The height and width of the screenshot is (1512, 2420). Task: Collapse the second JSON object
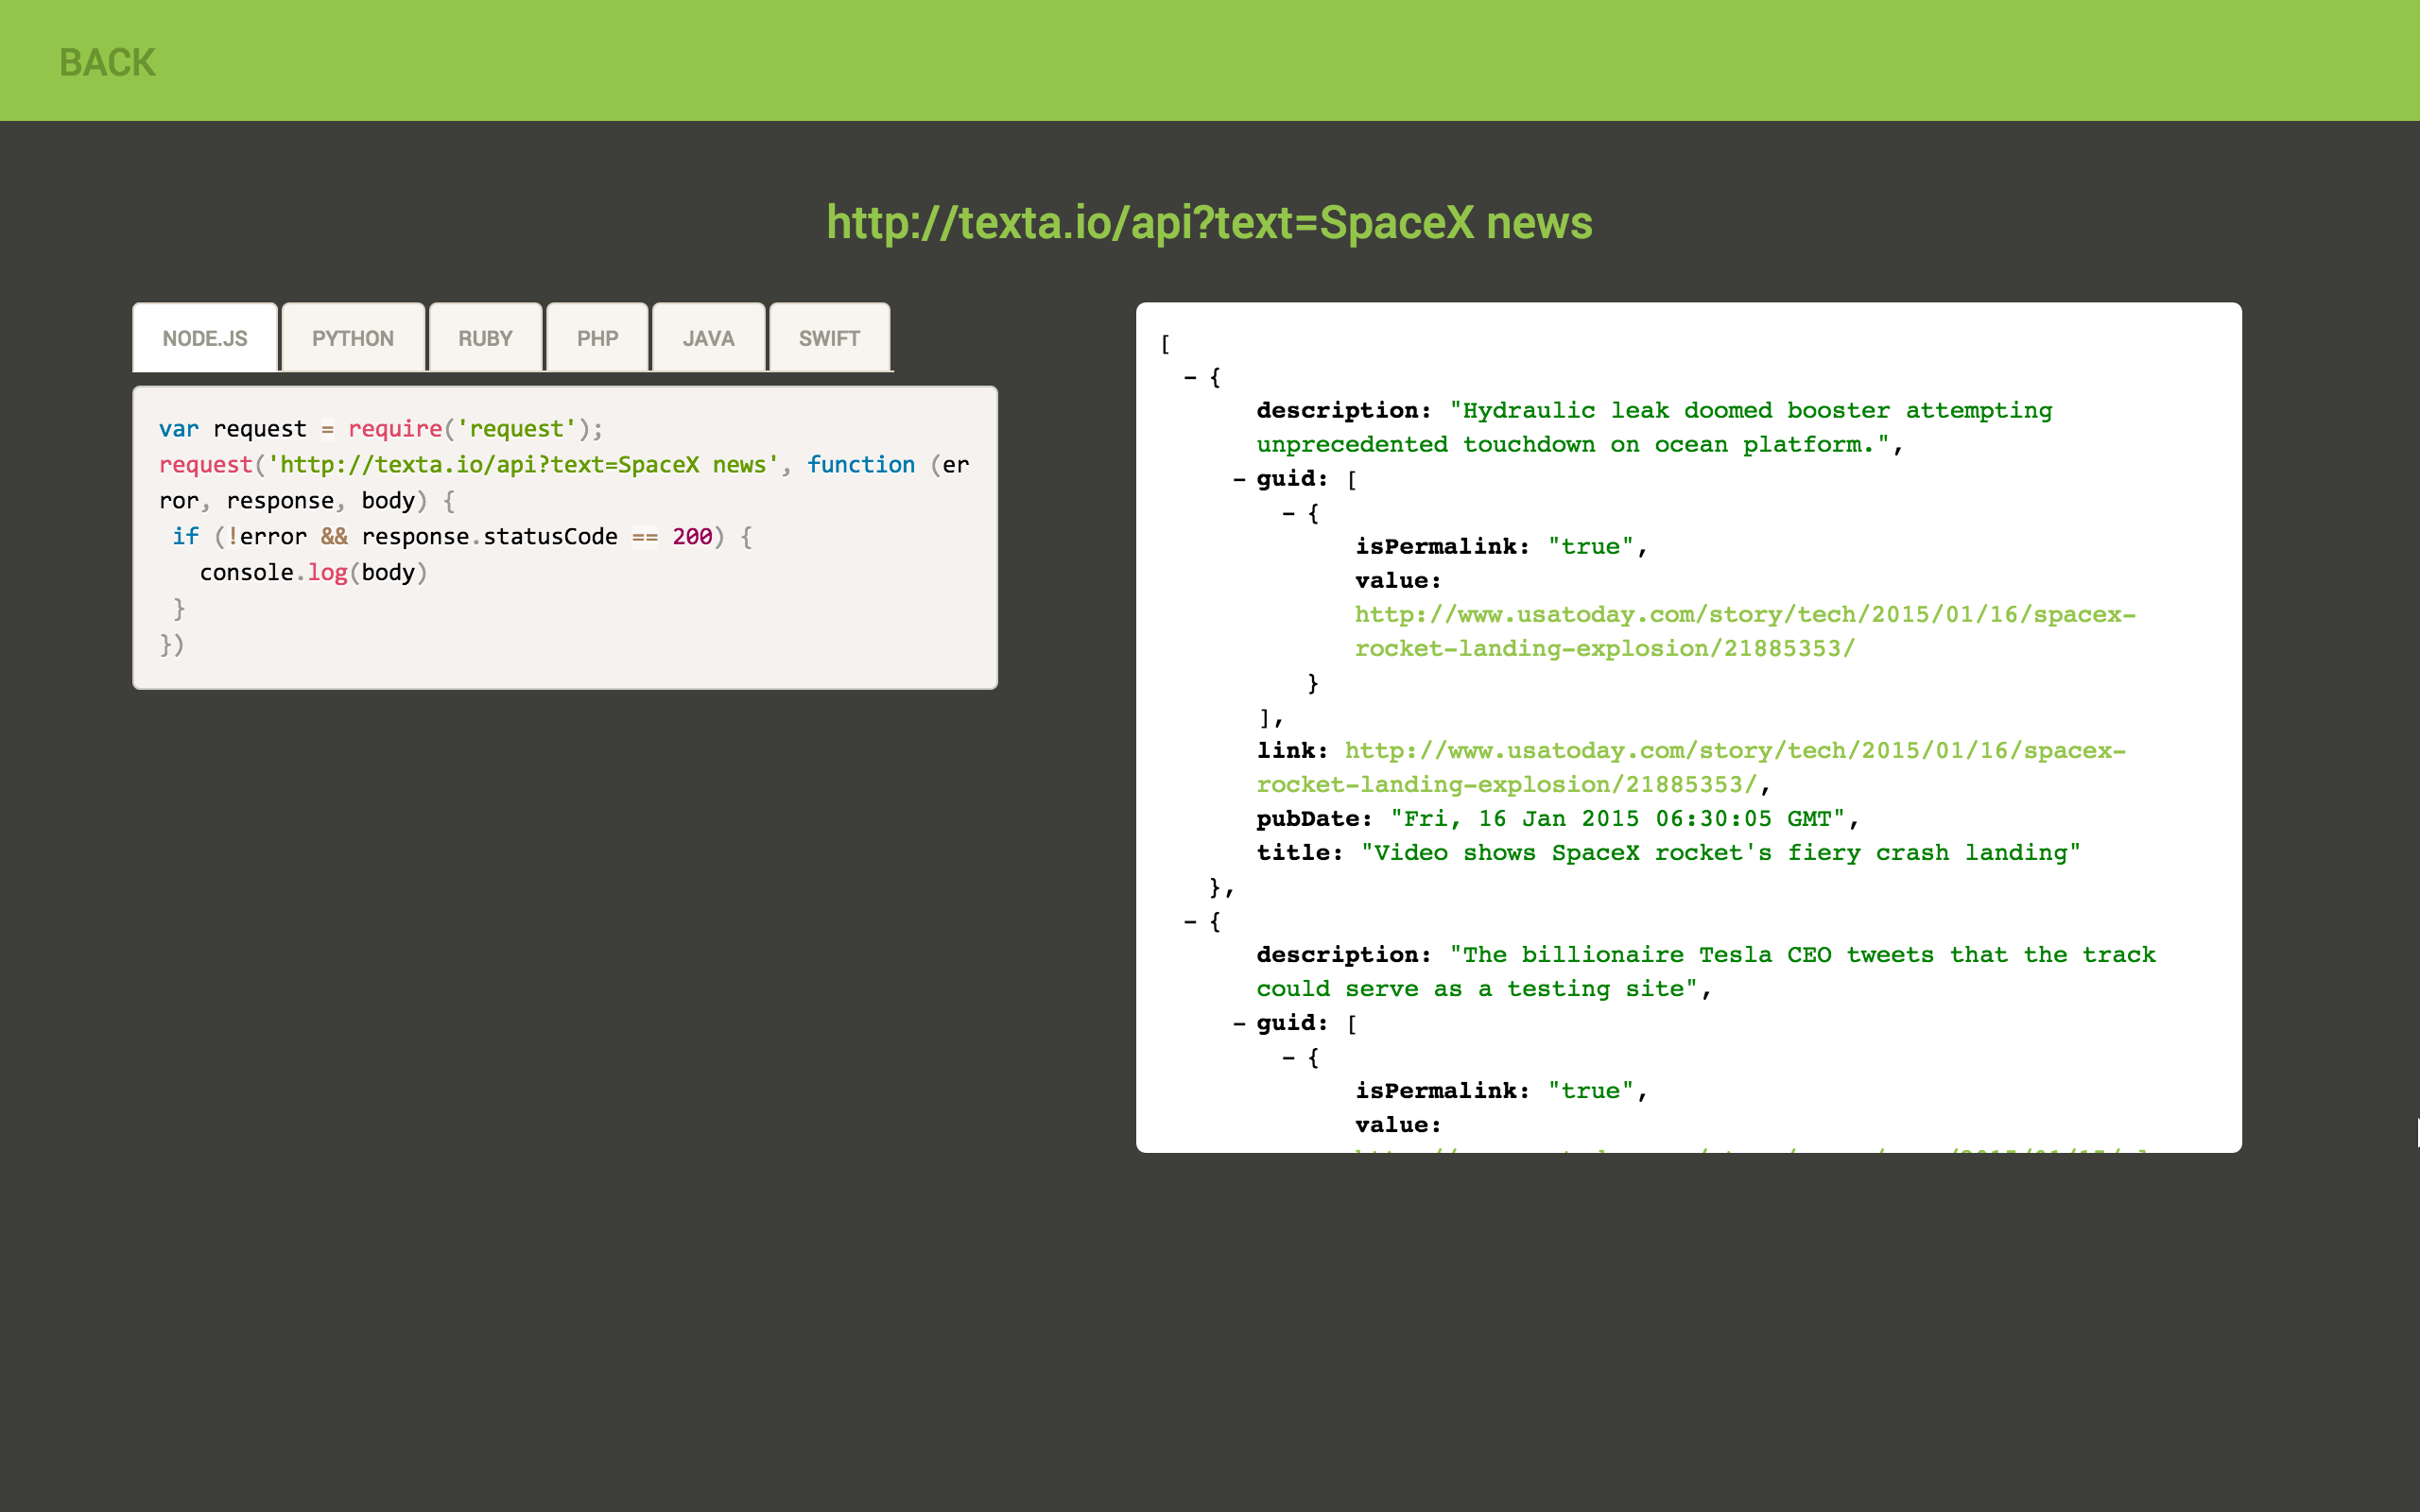click(x=1190, y=922)
